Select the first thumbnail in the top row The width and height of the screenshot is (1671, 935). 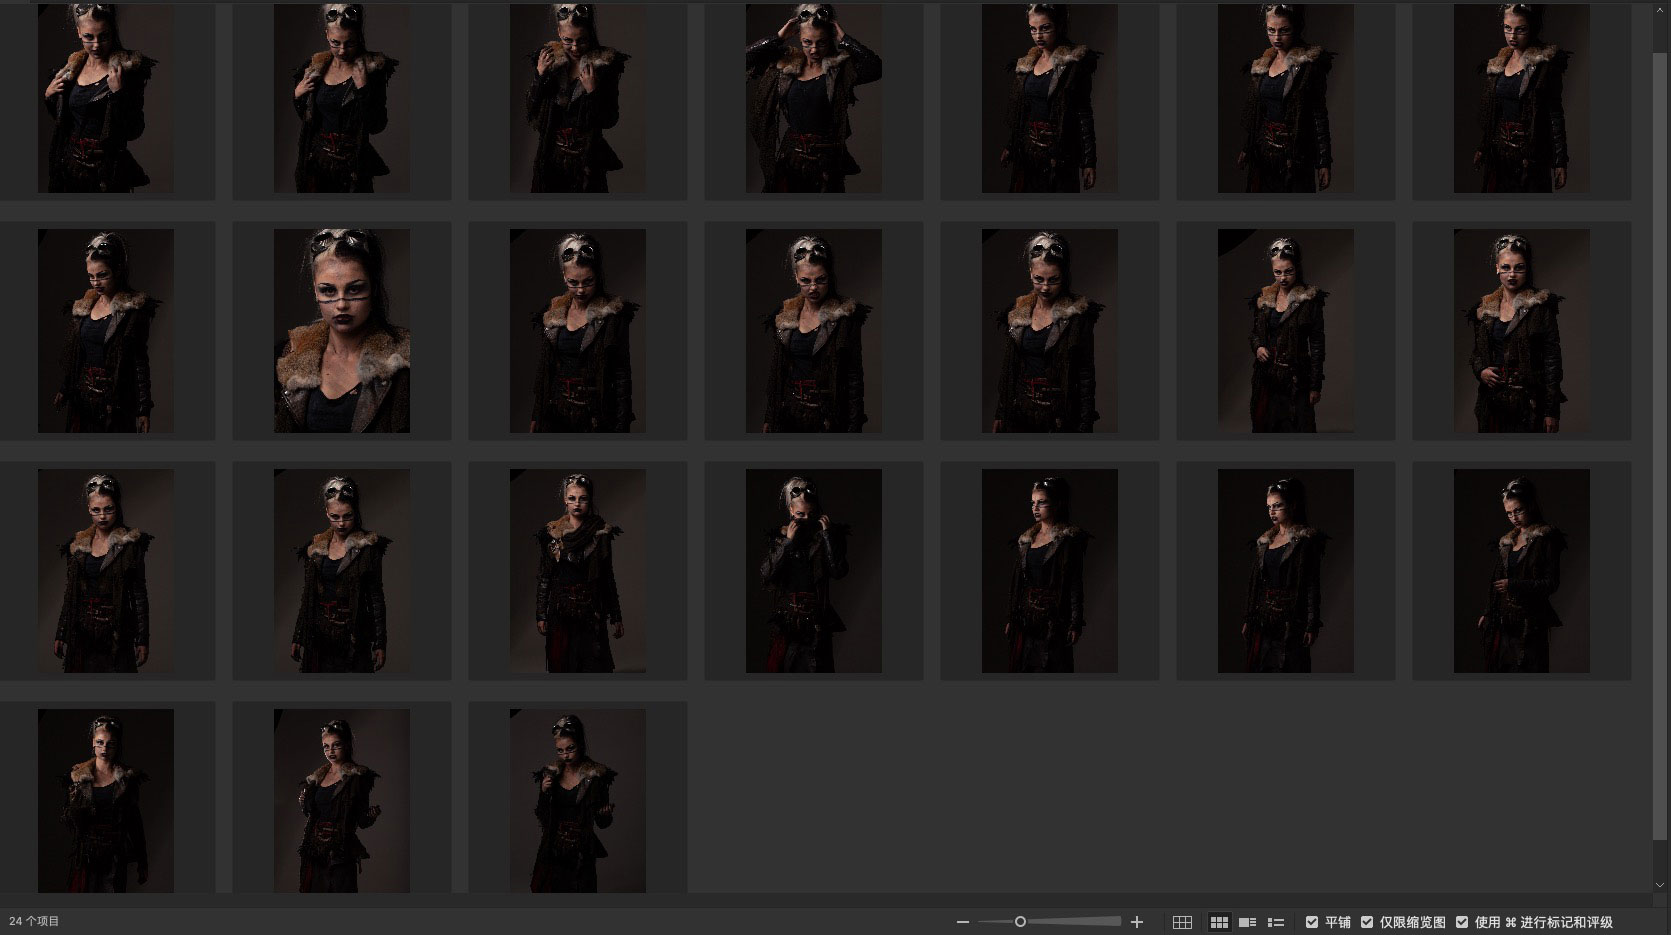tap(106, 98)
